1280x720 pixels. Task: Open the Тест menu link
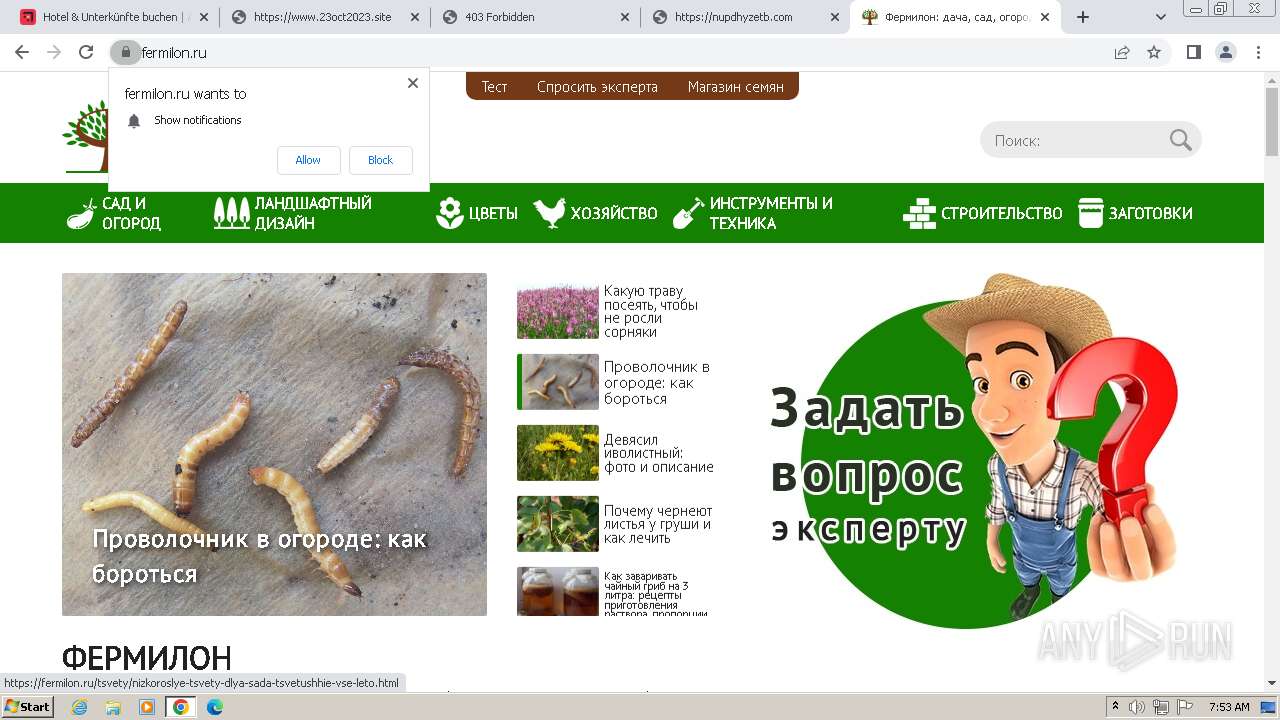tap(494, 87)
